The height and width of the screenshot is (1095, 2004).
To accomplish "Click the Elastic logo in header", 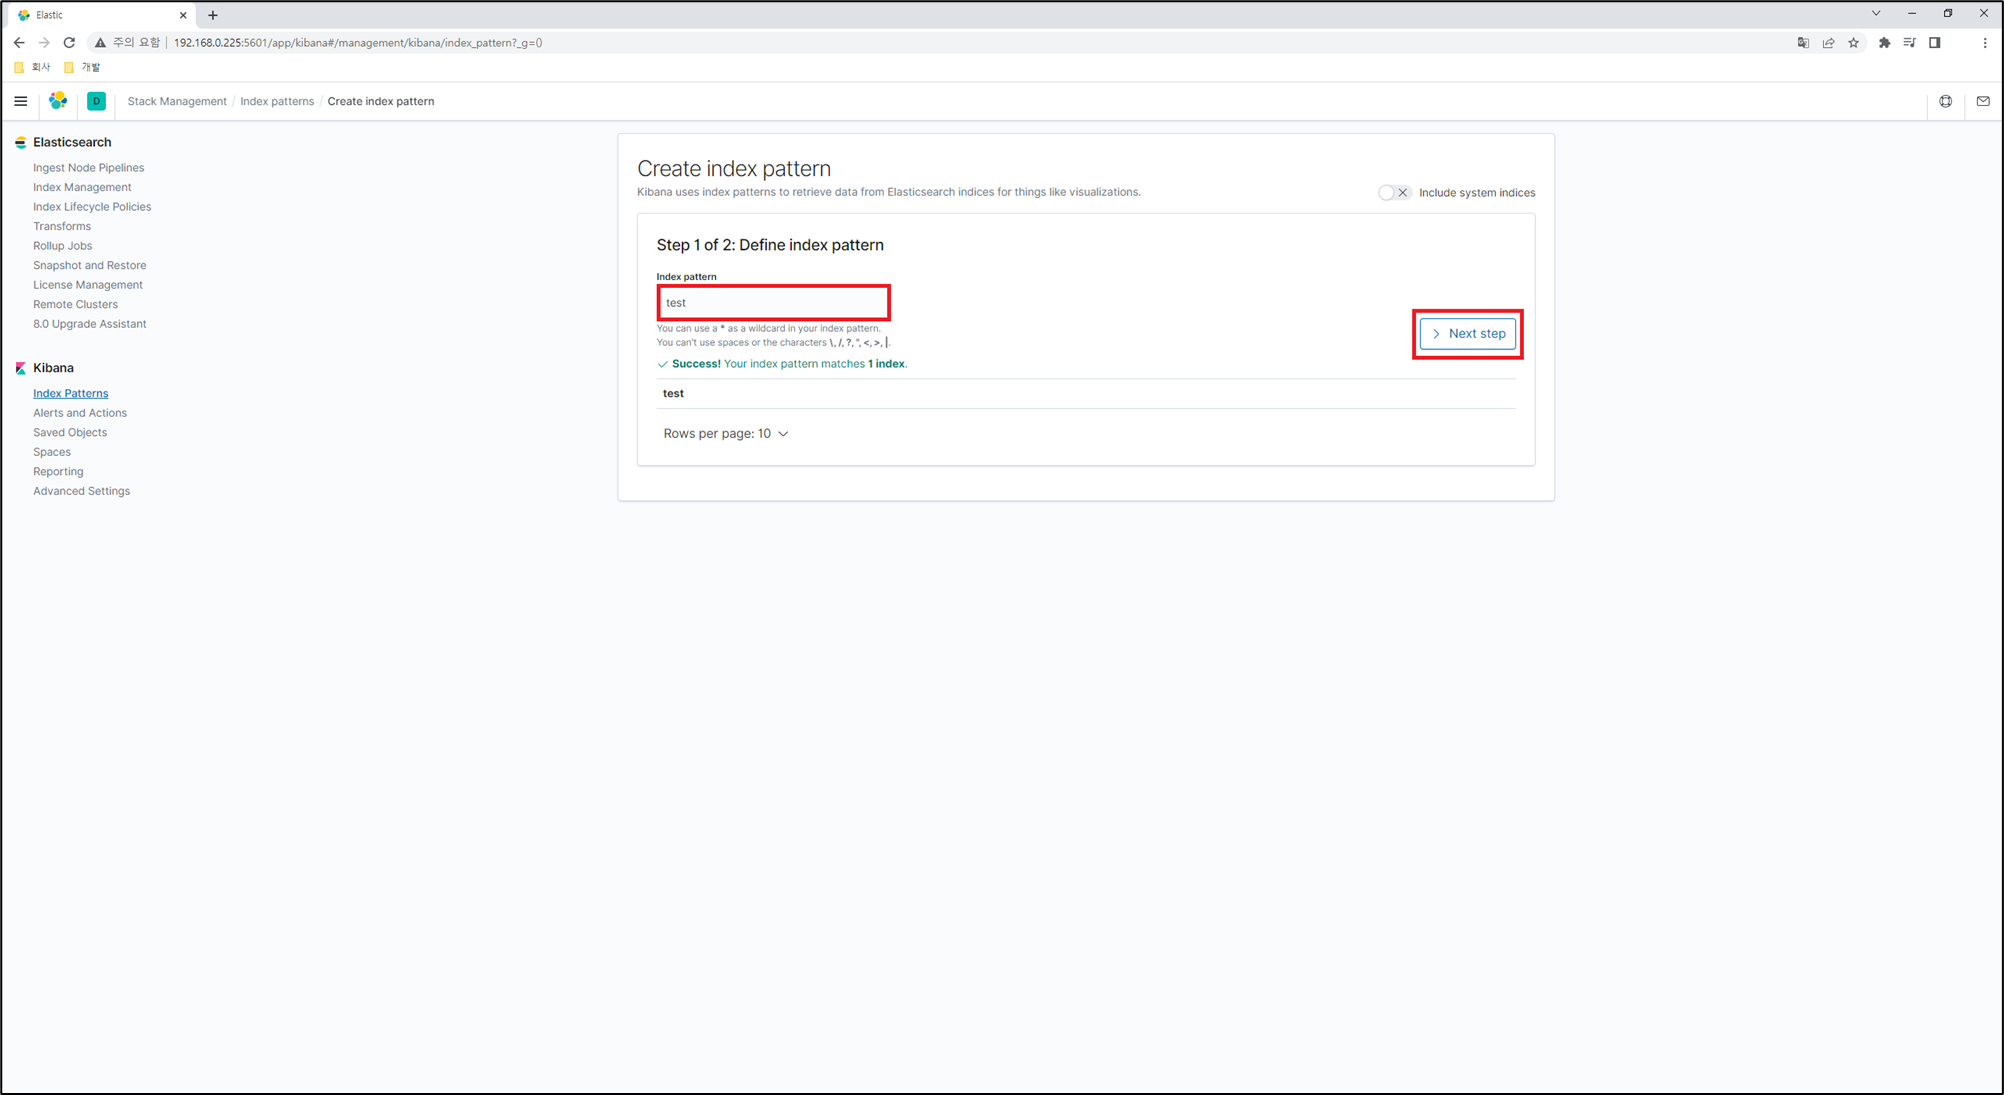I will coord(58,101).
